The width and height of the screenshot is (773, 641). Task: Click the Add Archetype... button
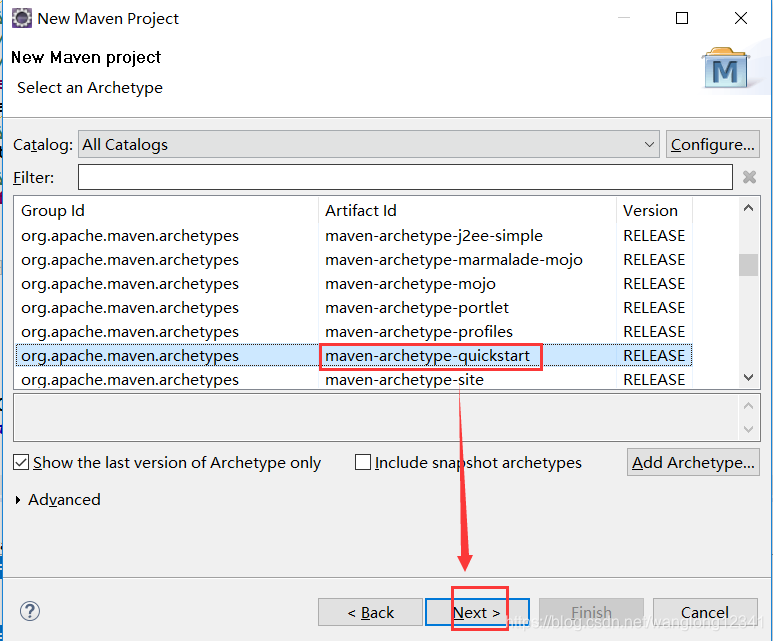pos(693,463)
